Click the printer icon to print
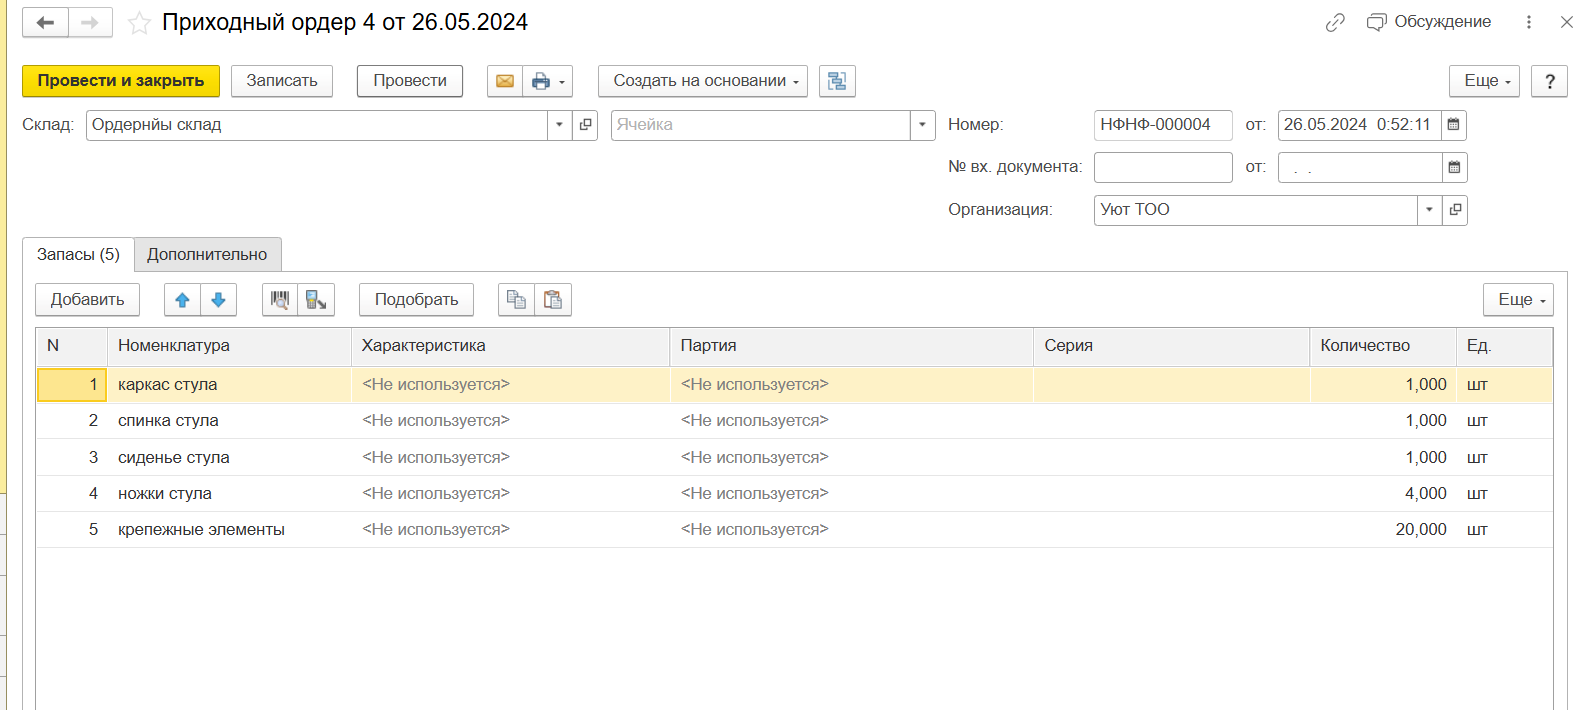 tap(541, 81)
